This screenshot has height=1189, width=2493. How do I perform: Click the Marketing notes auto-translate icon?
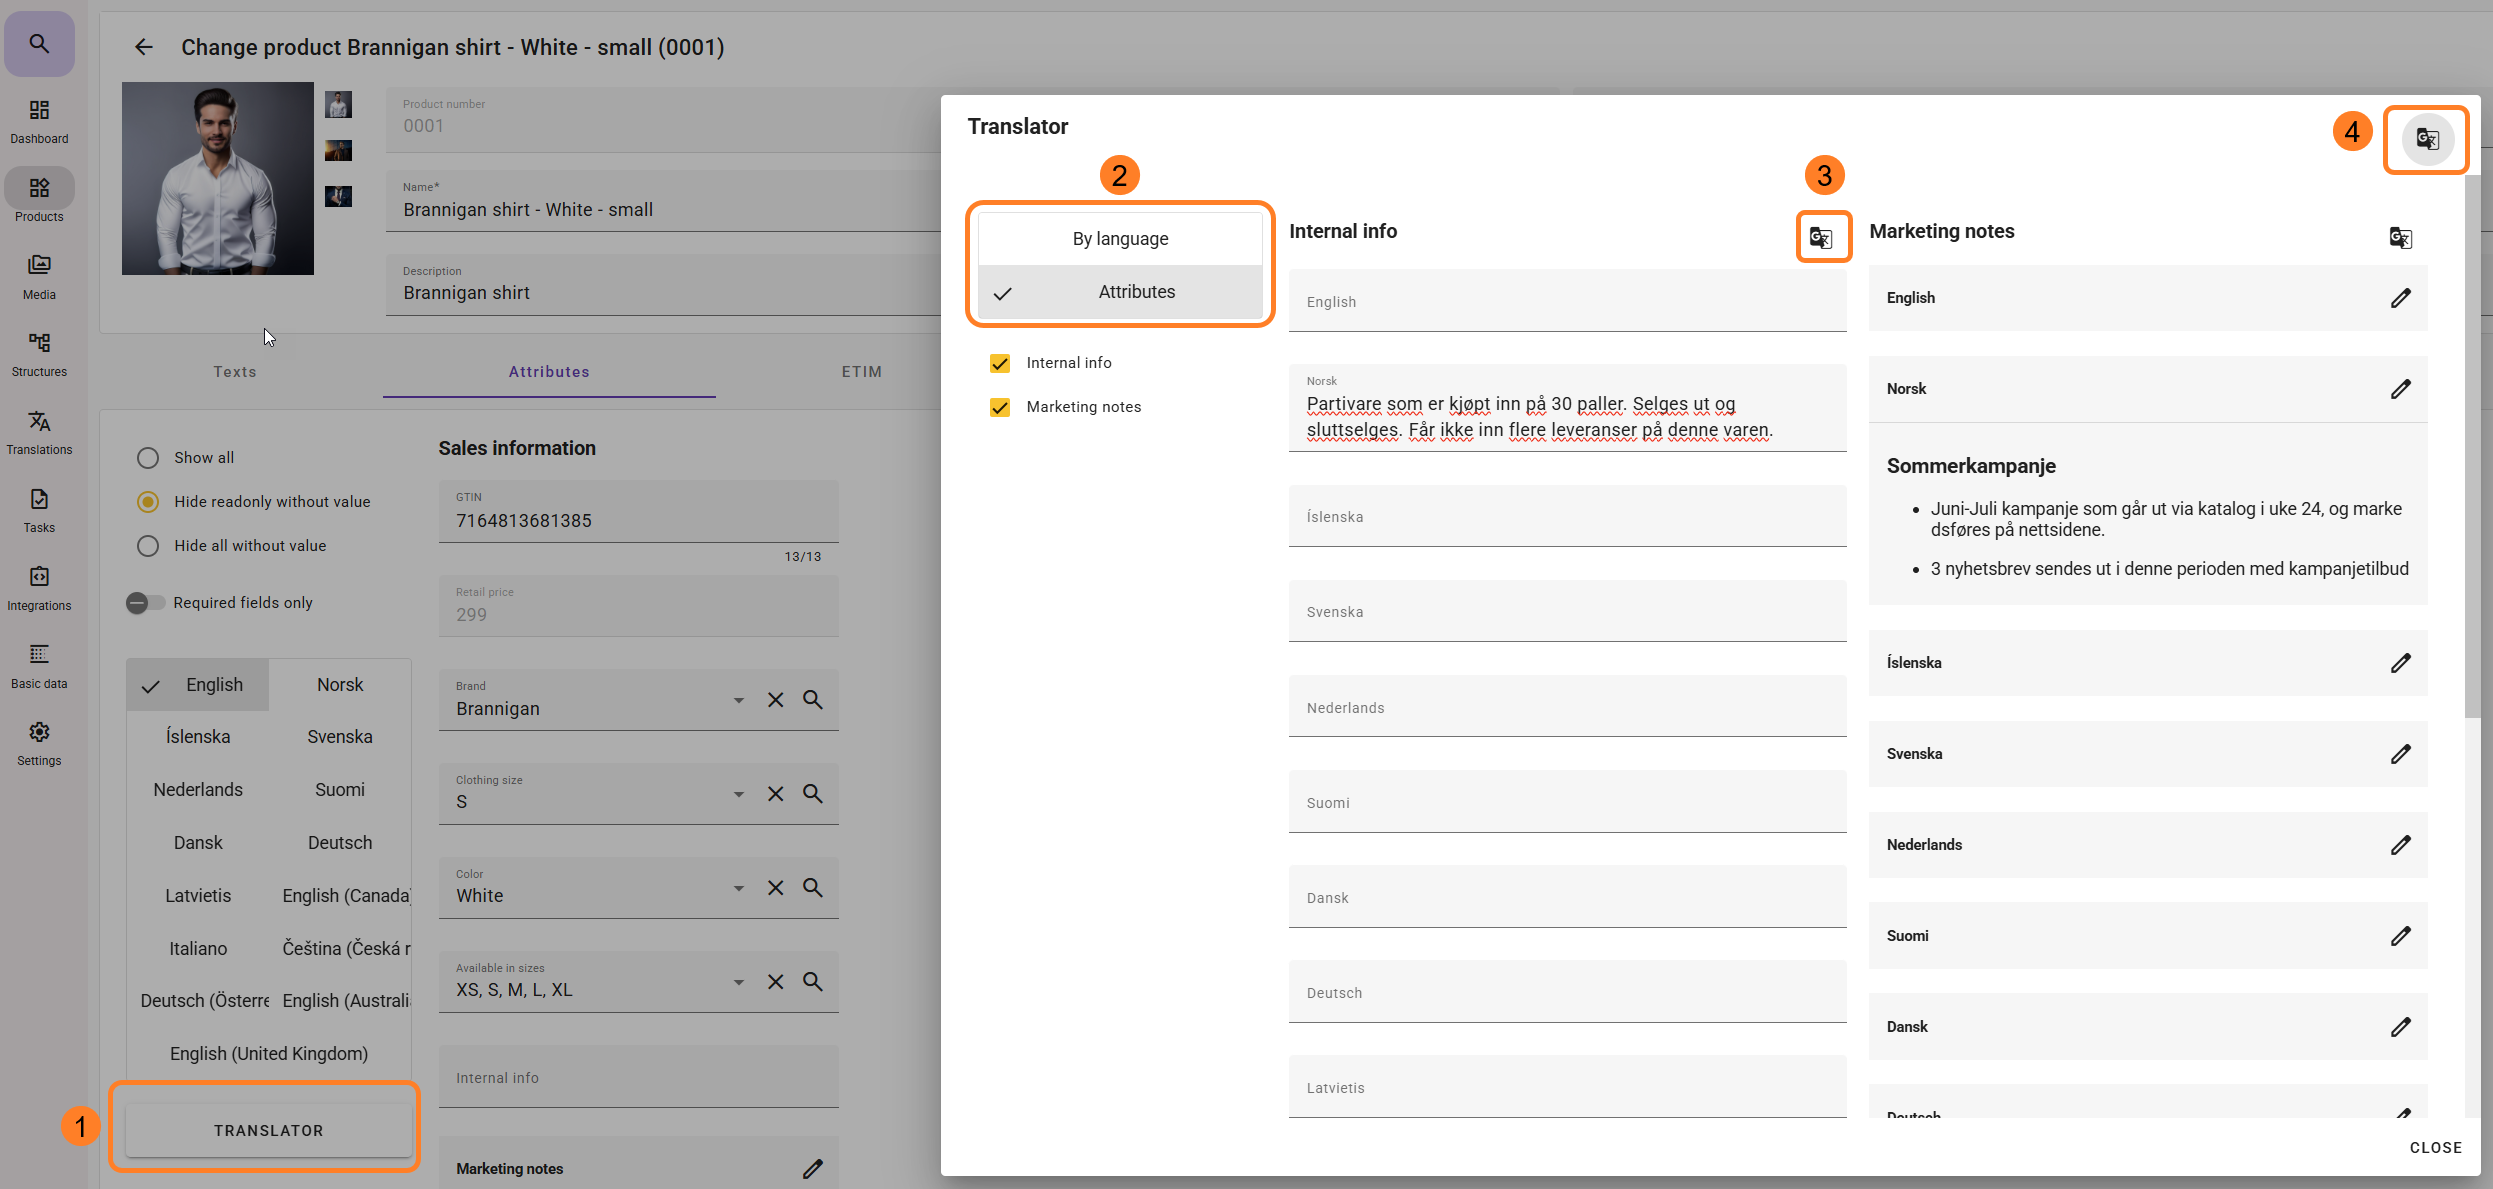[2400, 238]
